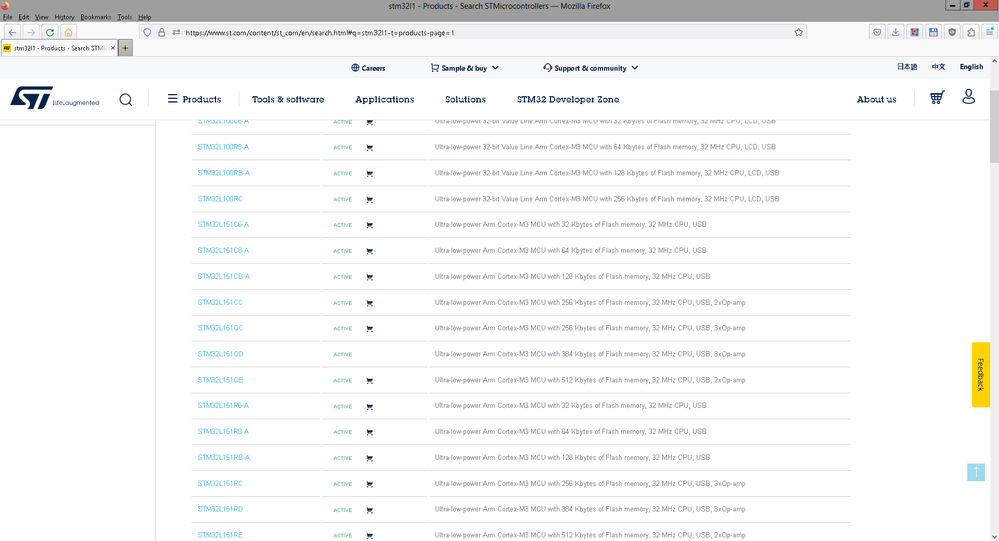The height and width of the screenshot is (541, 999).
Task: Click the ST life.augmented logo
Action: [55, 99]
